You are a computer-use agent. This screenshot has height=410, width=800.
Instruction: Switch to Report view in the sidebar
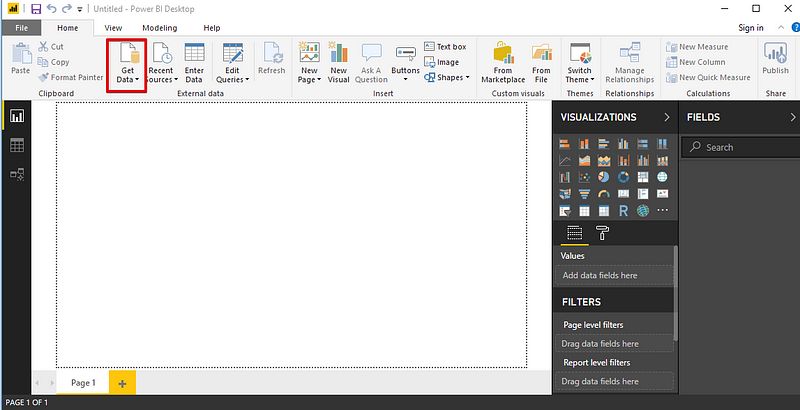point(17,117)
